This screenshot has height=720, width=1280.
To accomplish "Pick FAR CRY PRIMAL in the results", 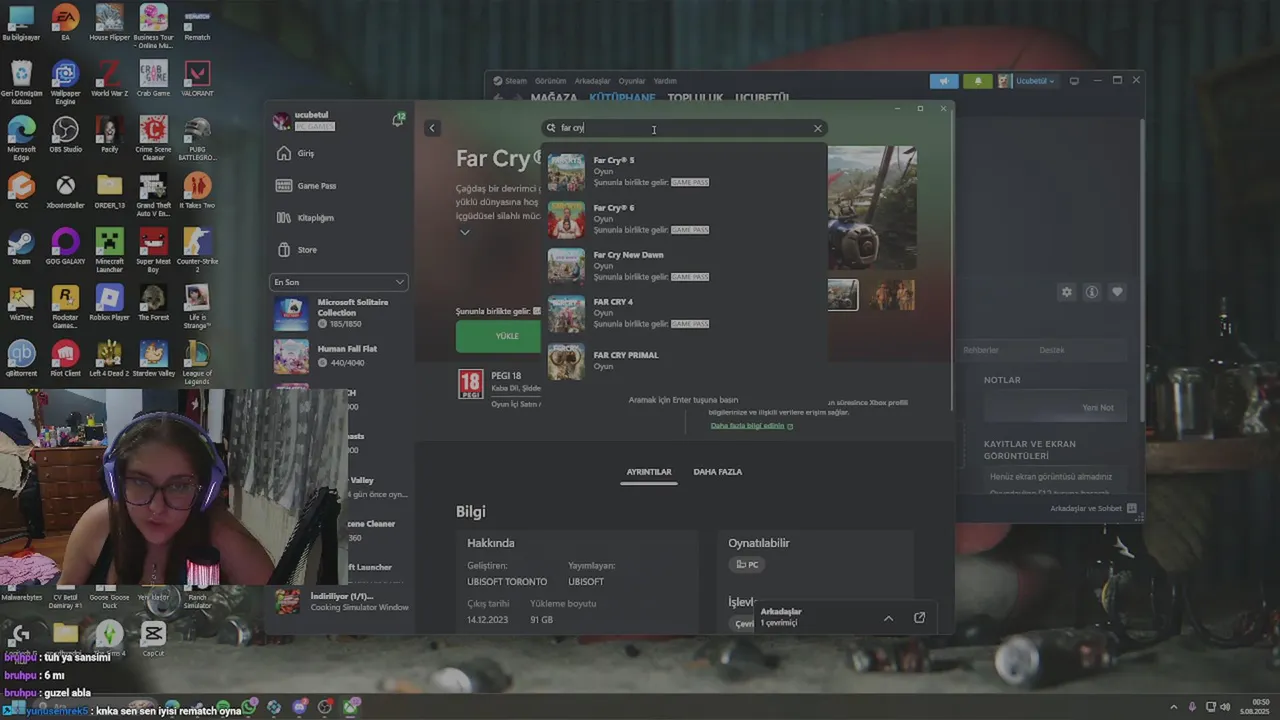I will (685, 360).
